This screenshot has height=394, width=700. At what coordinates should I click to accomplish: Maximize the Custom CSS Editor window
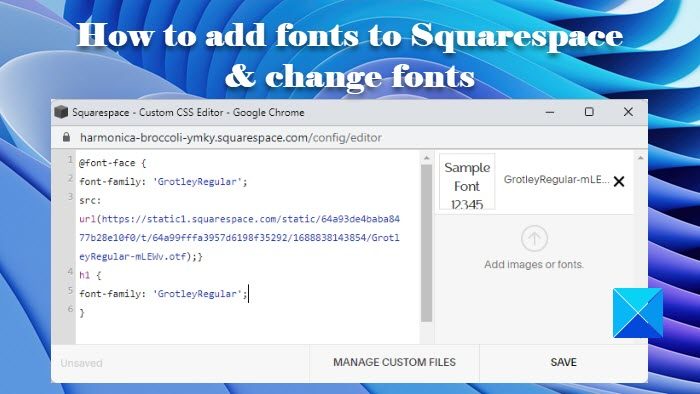point(589,112)
